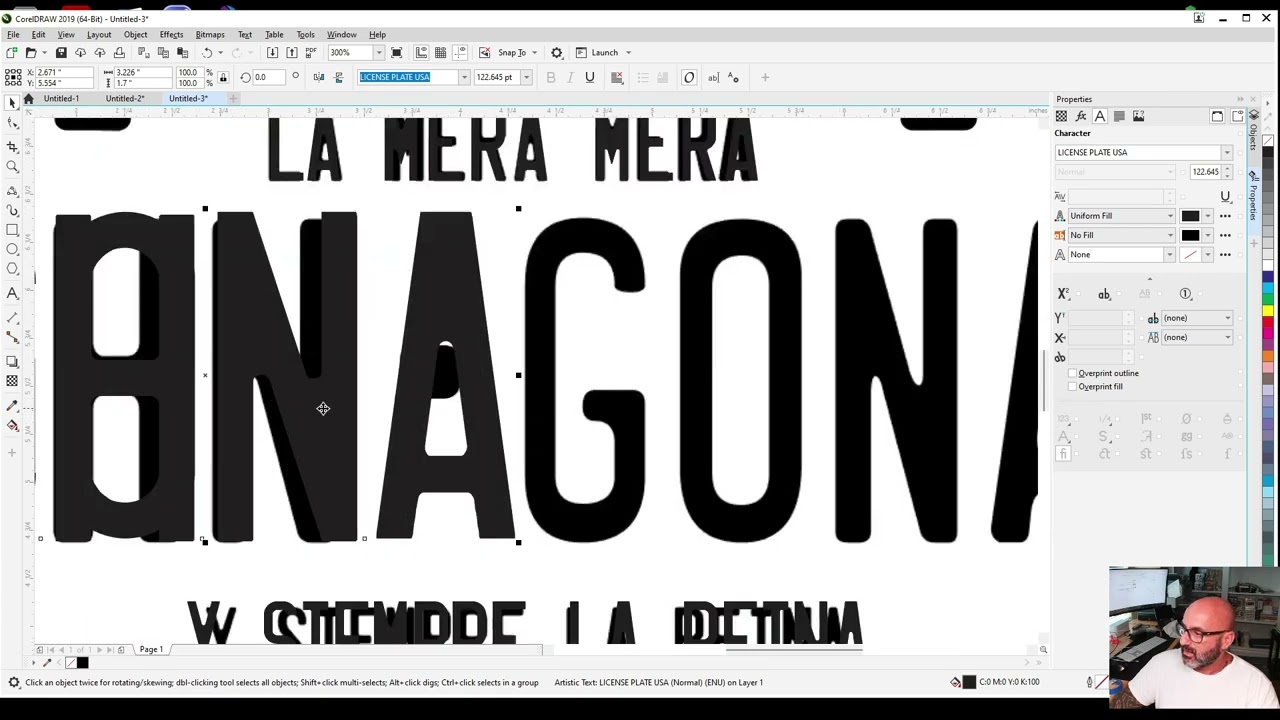Open the Launch dropdown
This screenshot has width=1280, height=720.
[628, 52]
